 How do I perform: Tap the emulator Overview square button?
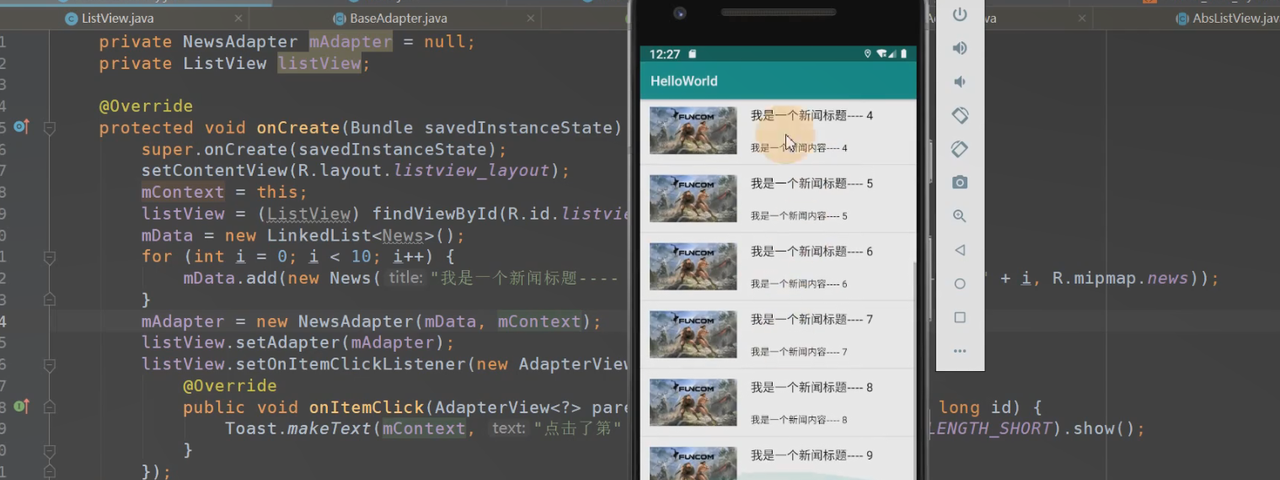(x=960, y=317)
